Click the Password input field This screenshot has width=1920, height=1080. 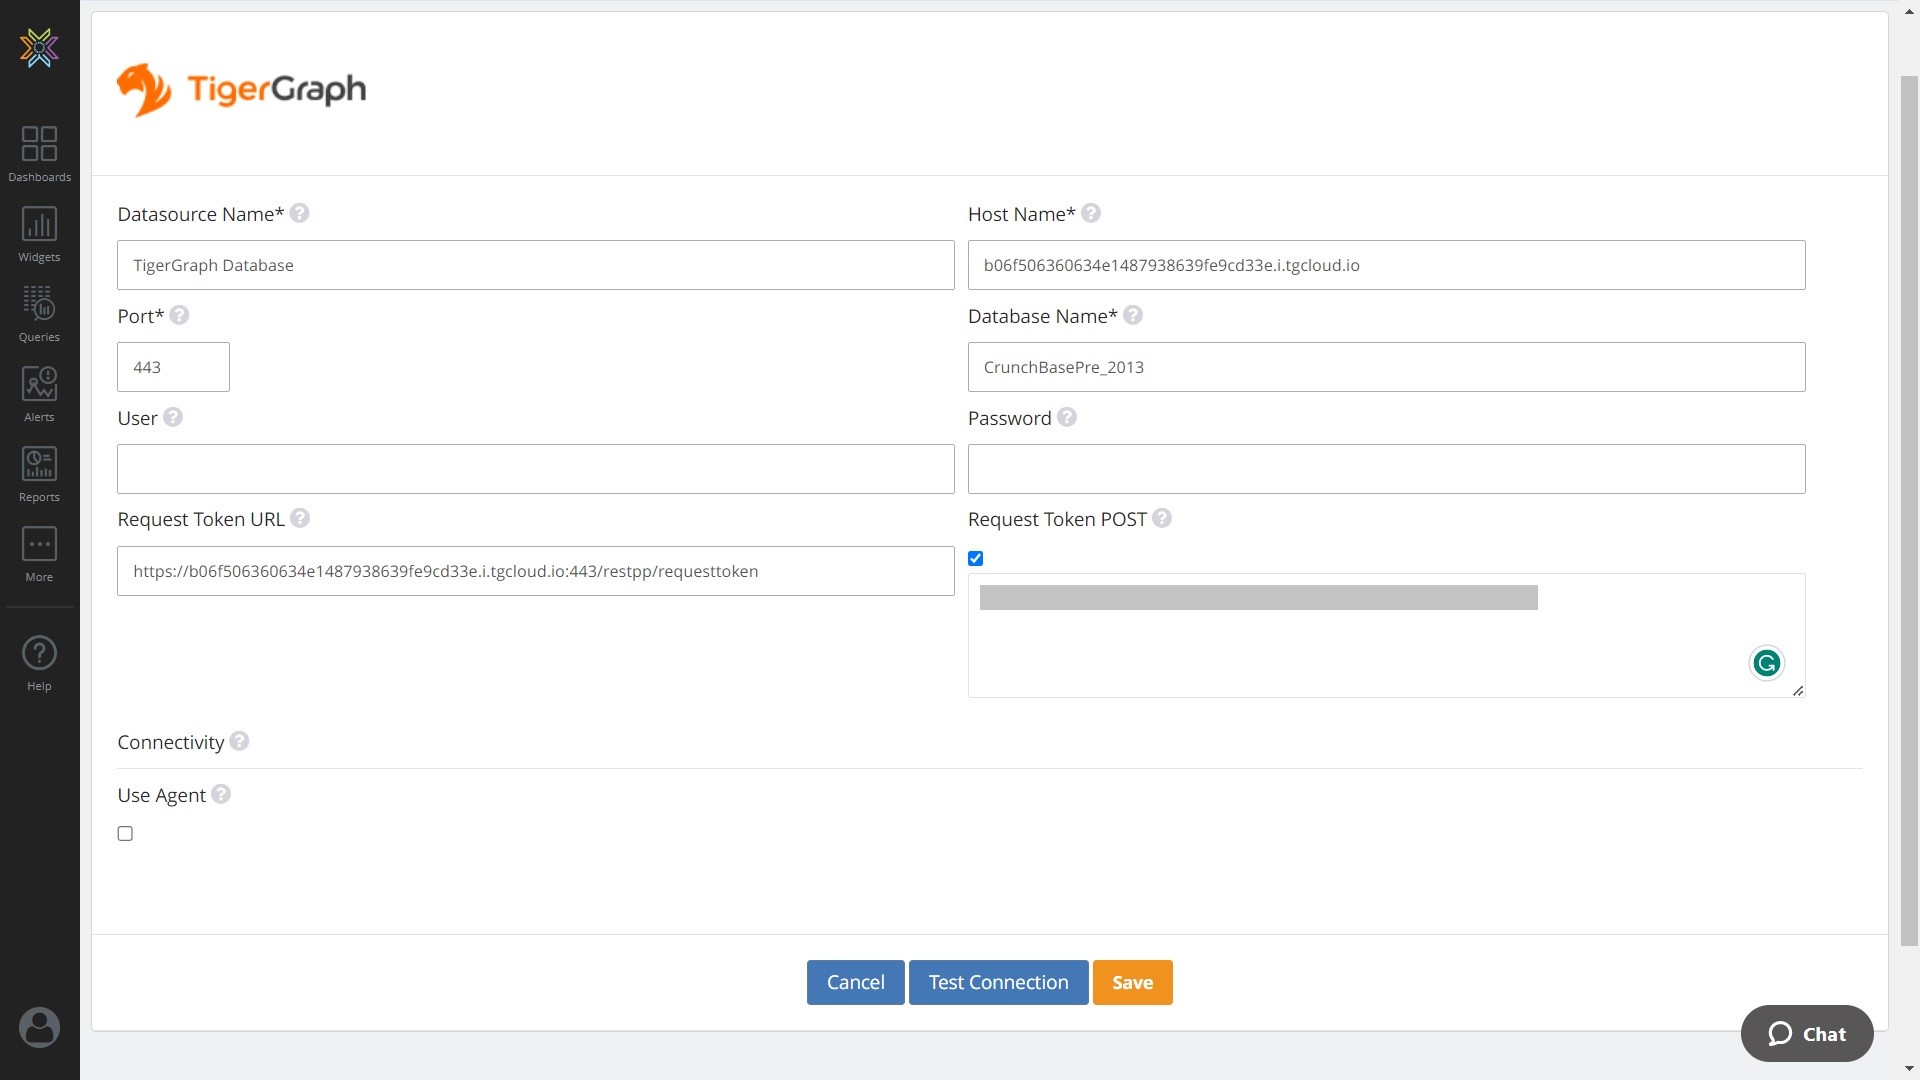(x=1386, y=468)
